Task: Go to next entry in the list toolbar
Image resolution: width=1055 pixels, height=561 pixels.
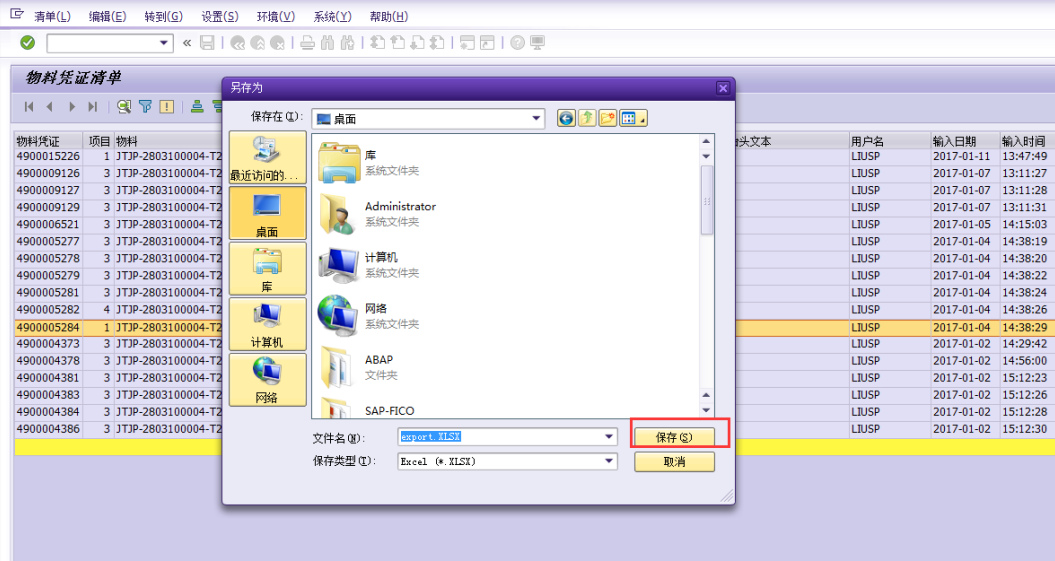Action: coord(71,106)
